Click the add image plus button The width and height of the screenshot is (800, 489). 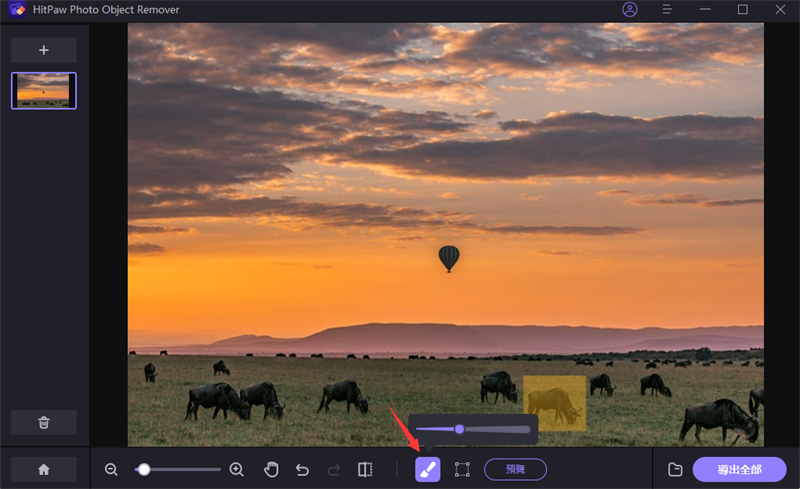[x=44, y=50]
